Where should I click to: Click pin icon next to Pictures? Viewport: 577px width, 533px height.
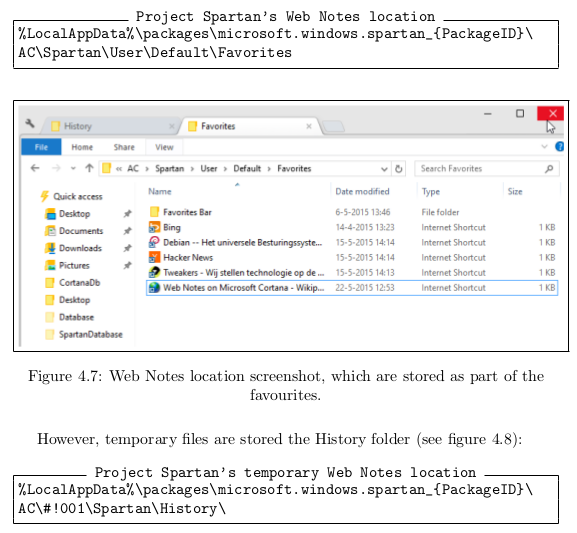point(127,265)
